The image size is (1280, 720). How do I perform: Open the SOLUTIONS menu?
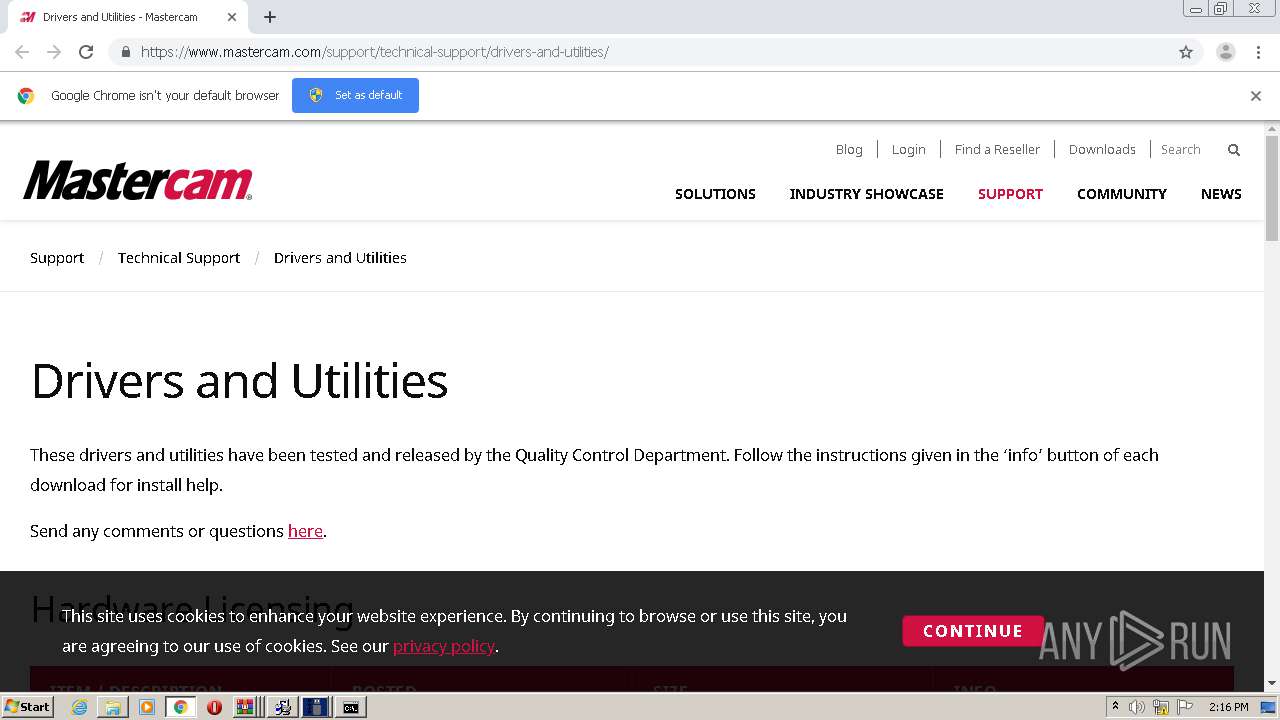(715, 194)
